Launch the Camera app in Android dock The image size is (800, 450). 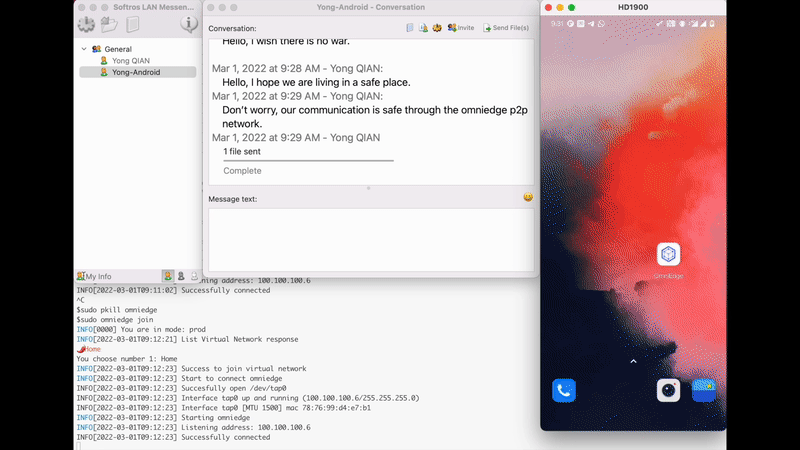(x=668, y=390)
